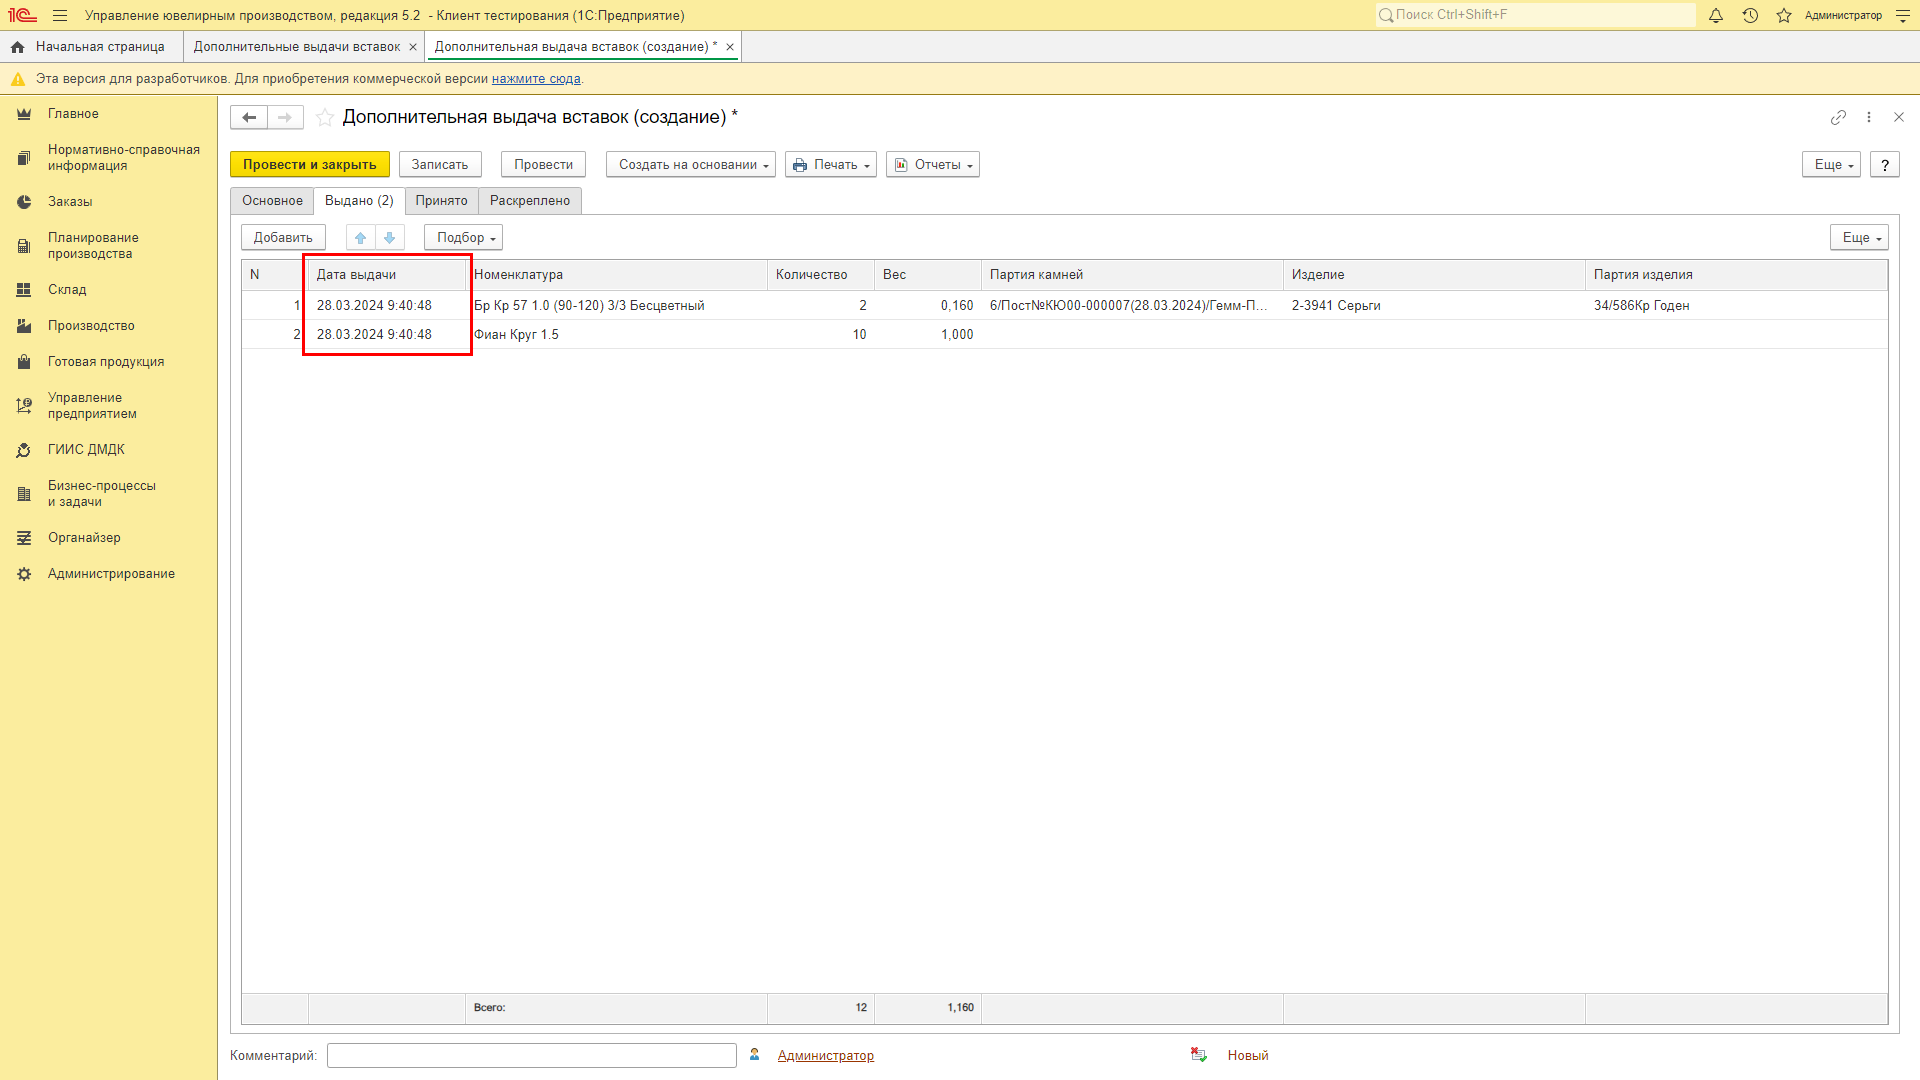Open Администратор responsible link
Viewport: 1920px width, 1080px height.
point(826,1055)
